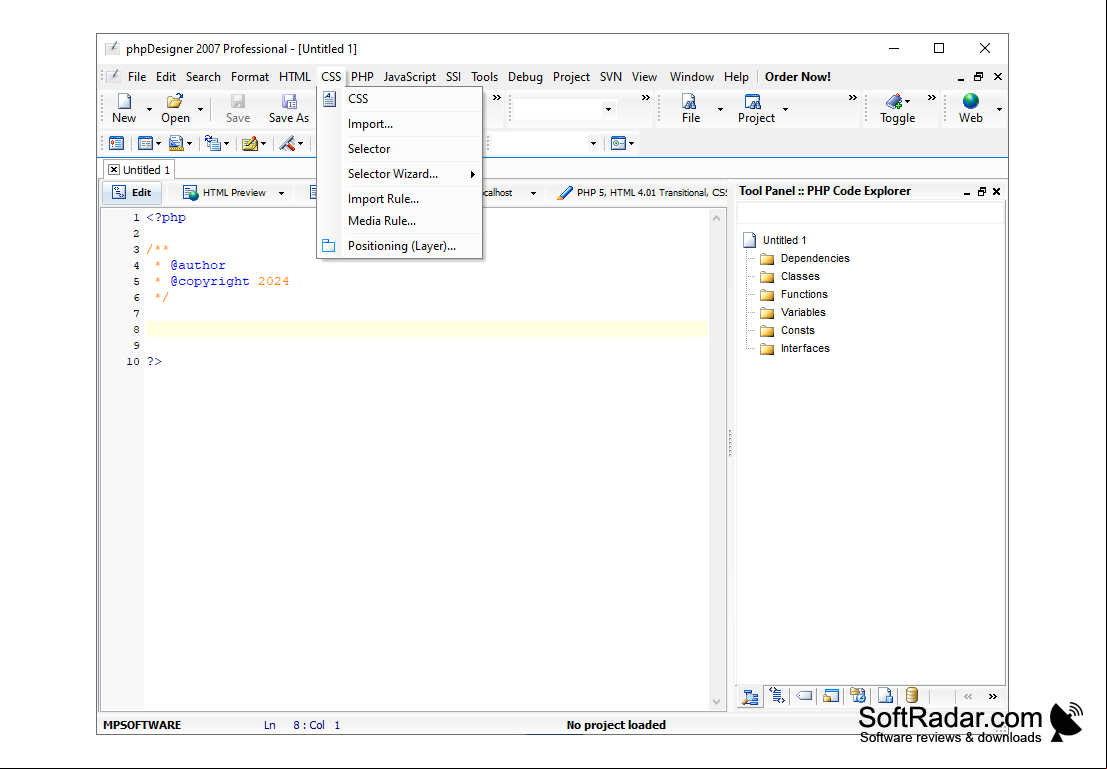The height and width of the screenshot is (769, 1107).
Task: Open the JavaScript menu
Action: tap(409, 77)
